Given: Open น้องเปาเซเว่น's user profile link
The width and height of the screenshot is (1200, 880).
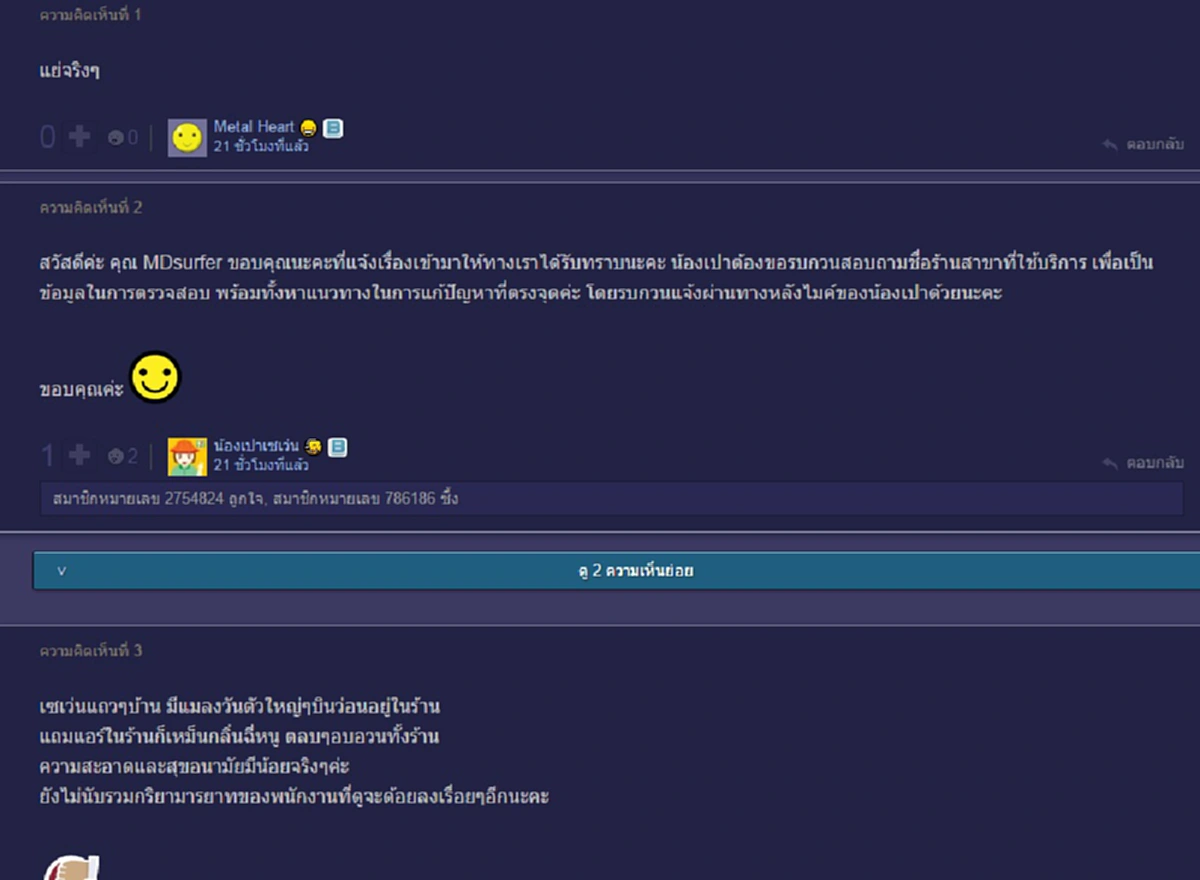Looking at the screenshot, I should click(256, 446).
